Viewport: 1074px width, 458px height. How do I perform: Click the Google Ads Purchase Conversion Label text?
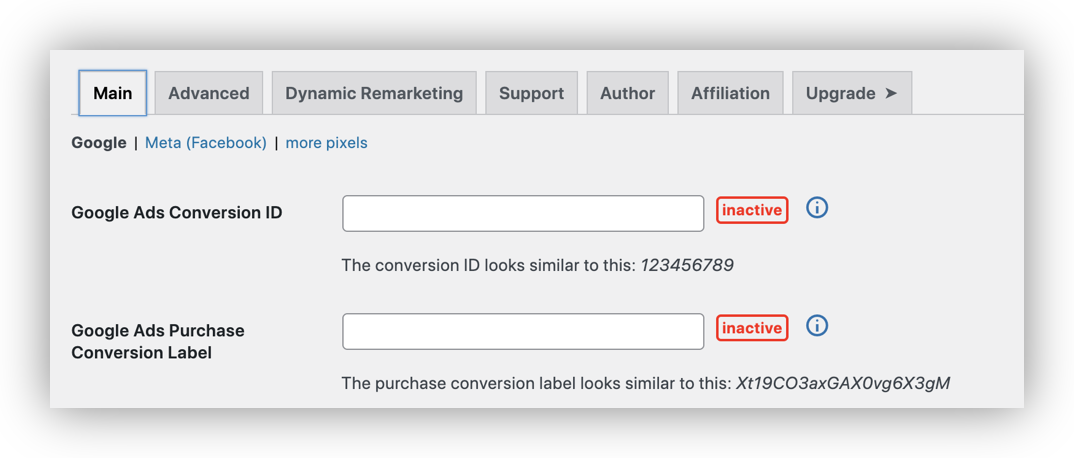158,341
